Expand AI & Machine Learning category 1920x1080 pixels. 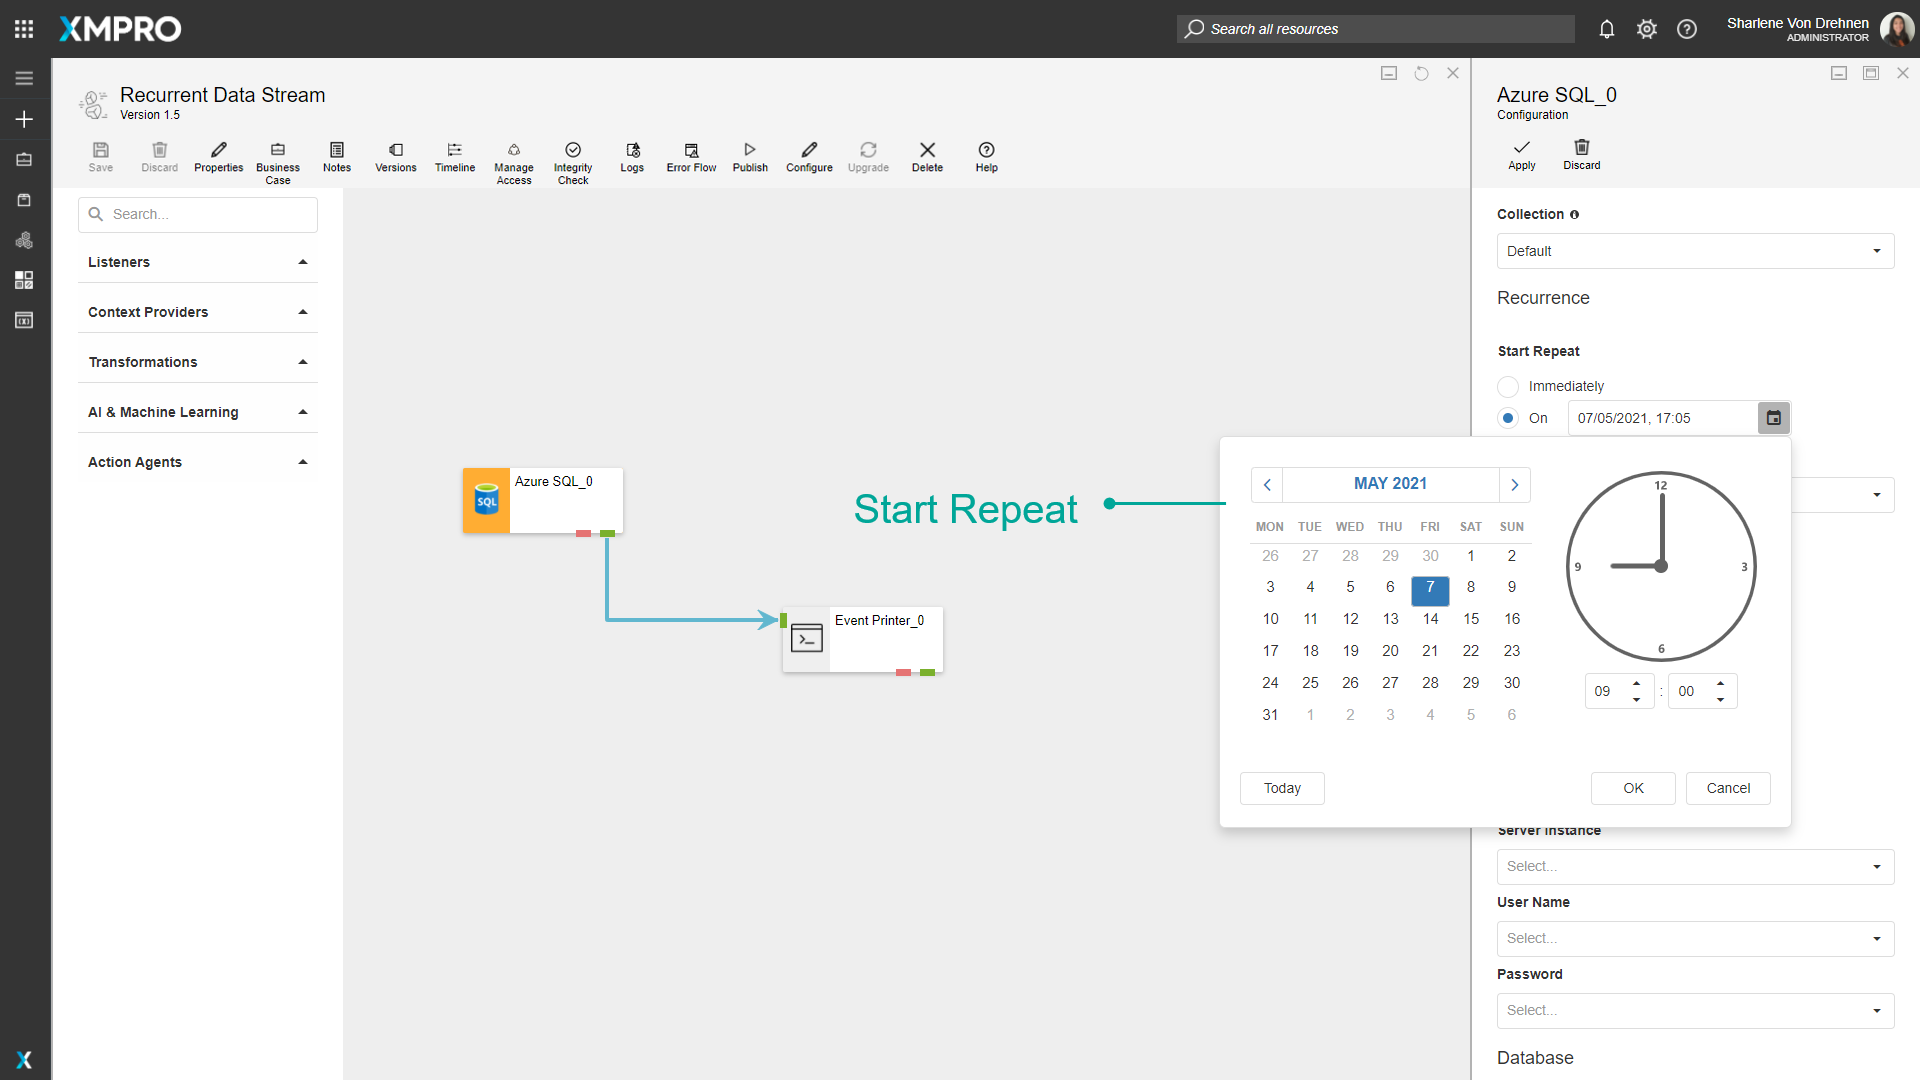[198, 412]
